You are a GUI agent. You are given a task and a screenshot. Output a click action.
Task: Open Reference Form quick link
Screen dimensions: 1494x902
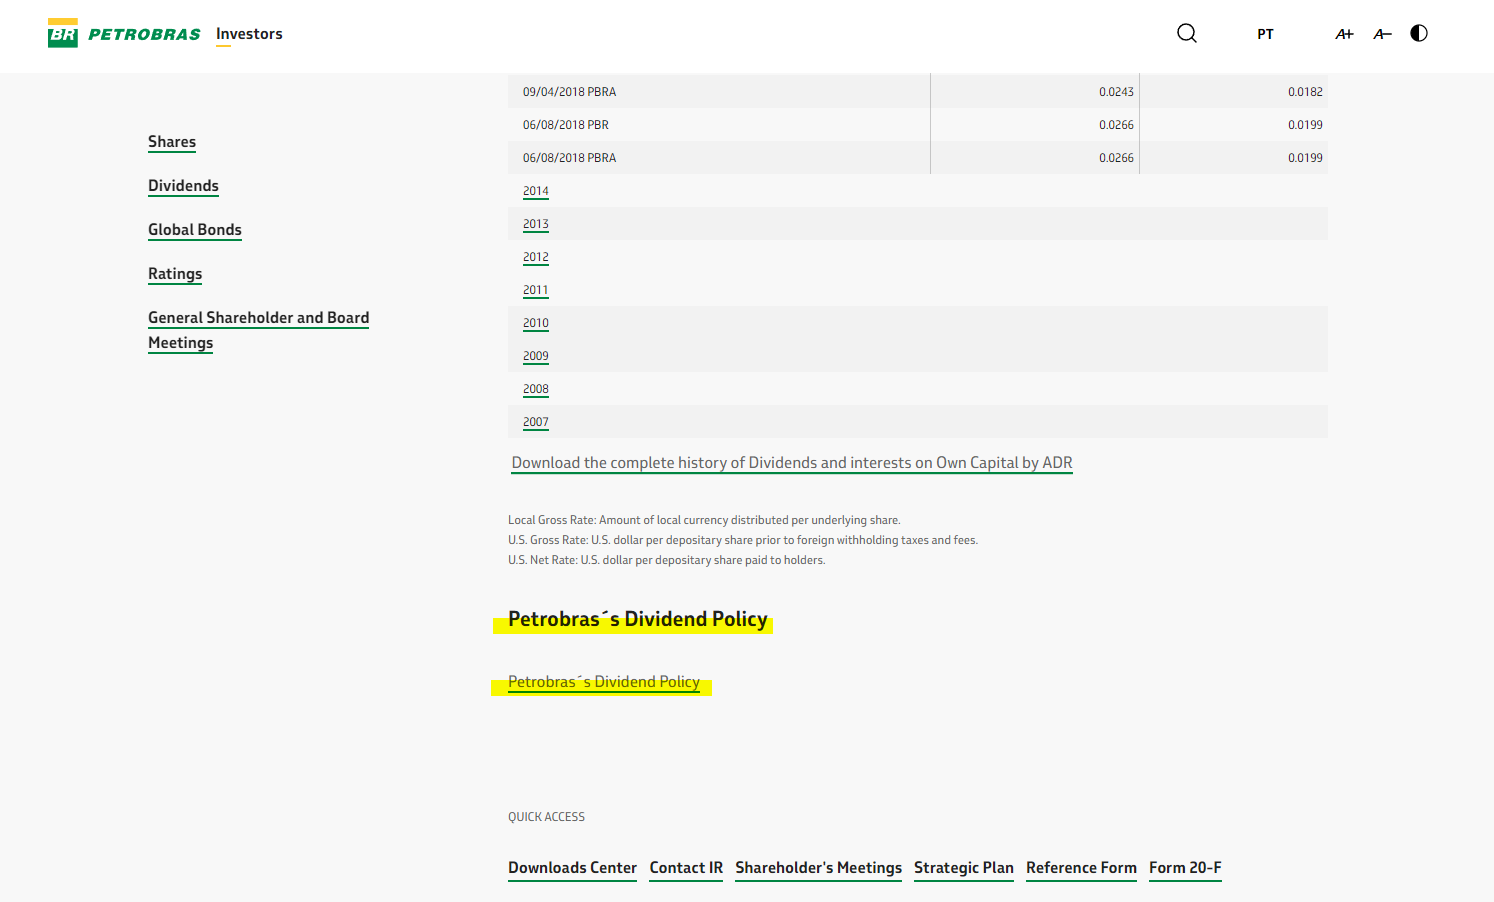click(1081, 868)
